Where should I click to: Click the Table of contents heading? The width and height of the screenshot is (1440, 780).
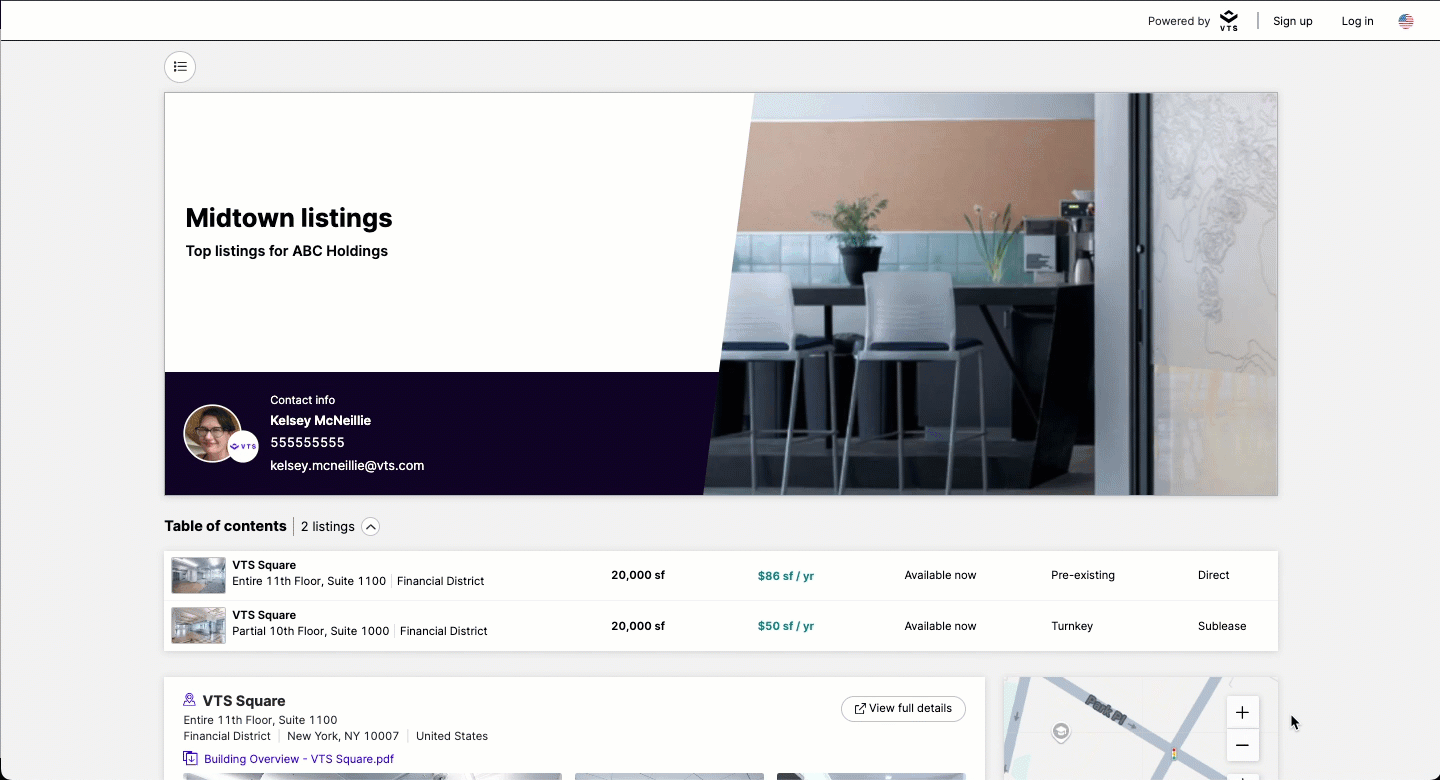[x=226, y=526]
